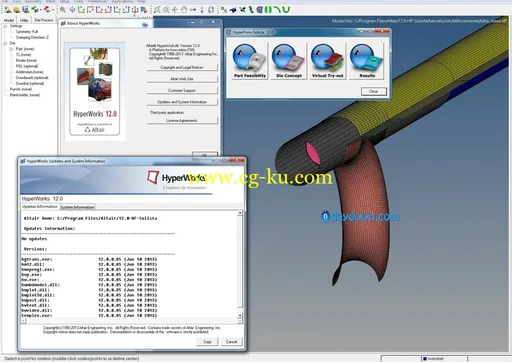This screenshot has width=512, height=362.
Task: Click horizontal scrollbar left arrow in versions list
Action: pyautogui.click(x=23, y=321)
